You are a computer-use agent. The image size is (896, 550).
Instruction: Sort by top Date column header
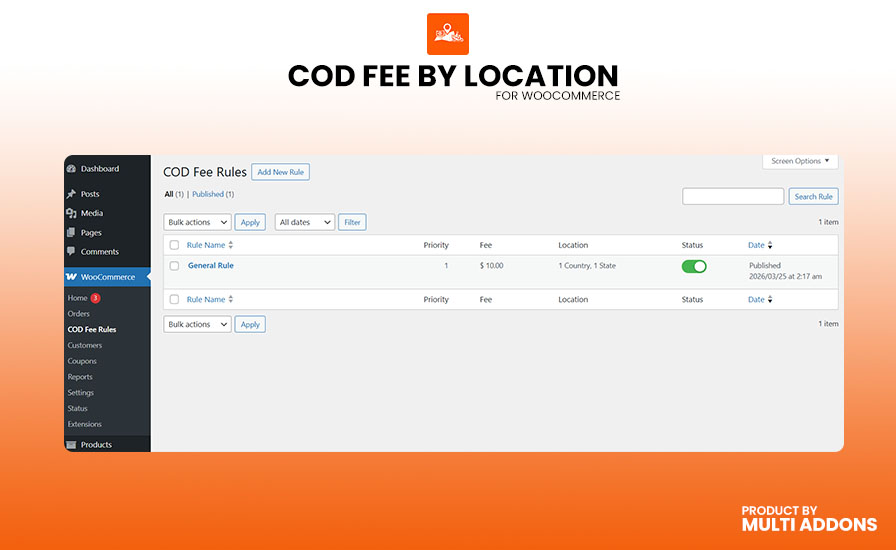(756, 245)
